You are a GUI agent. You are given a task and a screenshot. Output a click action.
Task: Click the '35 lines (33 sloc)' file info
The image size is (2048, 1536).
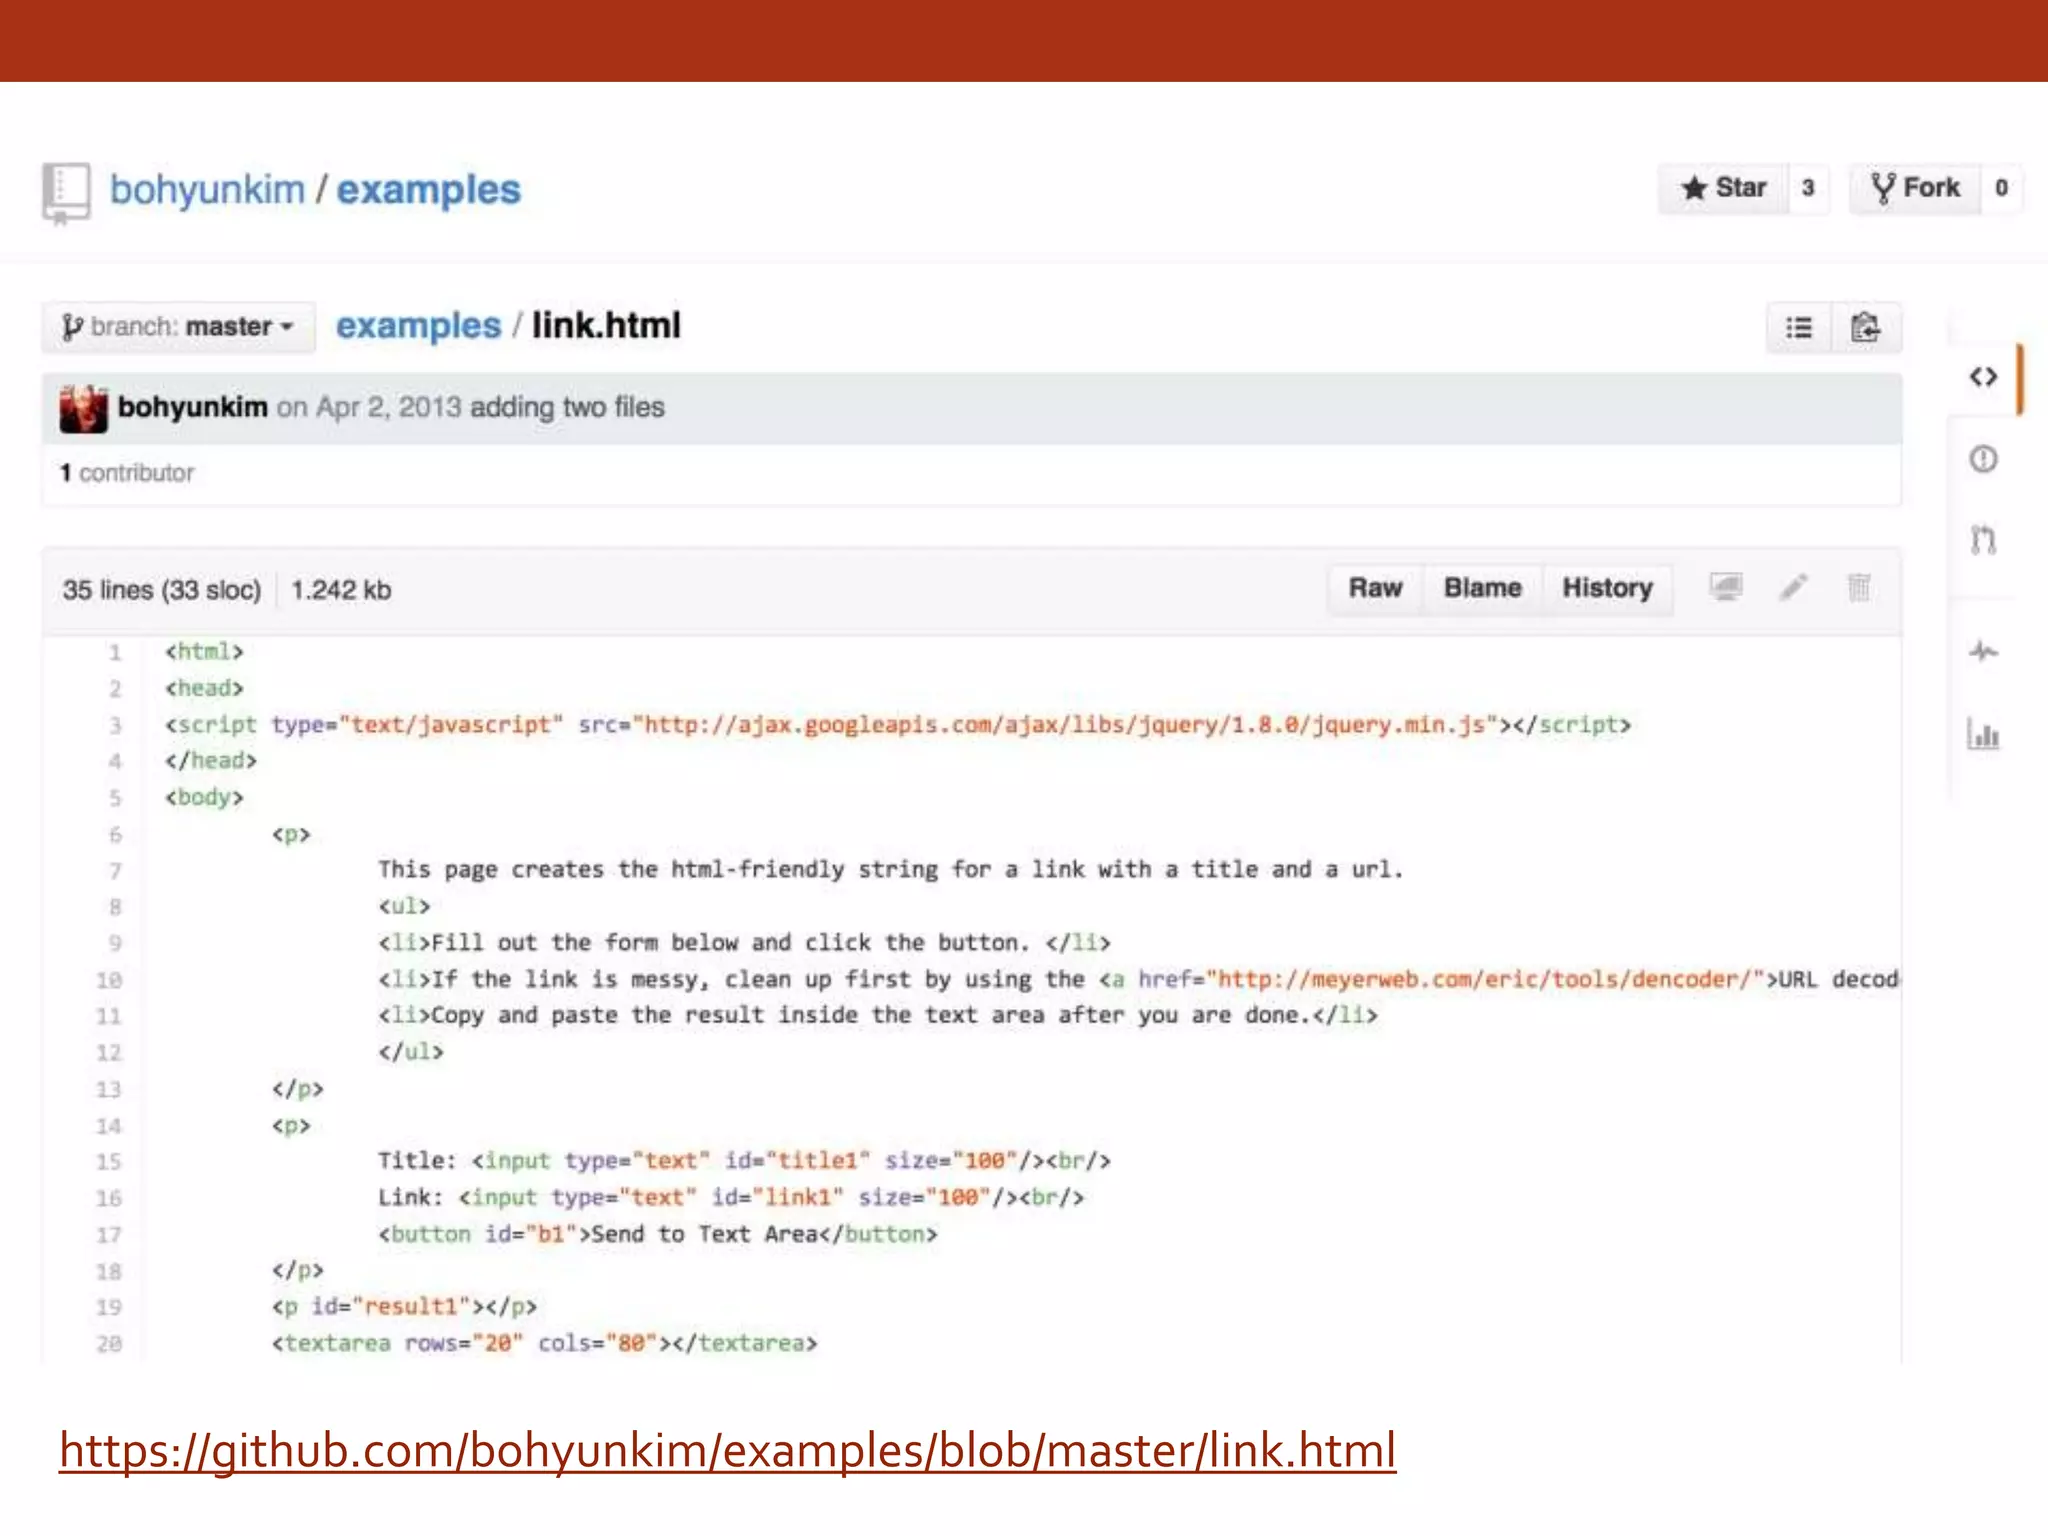point(161,590)
